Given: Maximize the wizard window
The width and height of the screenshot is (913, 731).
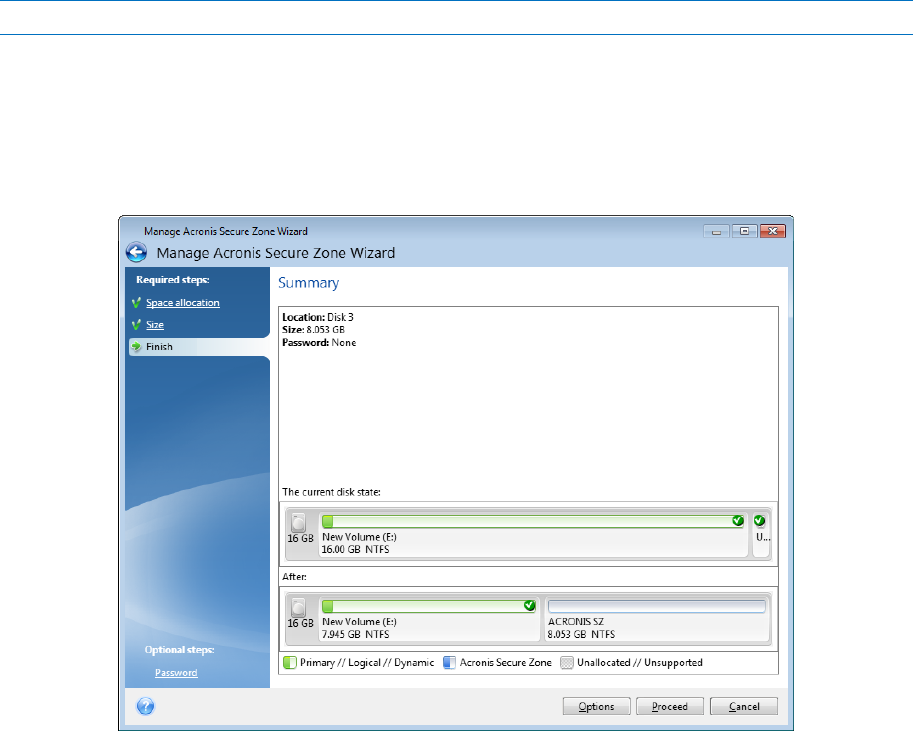Looking at the screenshot, I should tap(744, 231).
